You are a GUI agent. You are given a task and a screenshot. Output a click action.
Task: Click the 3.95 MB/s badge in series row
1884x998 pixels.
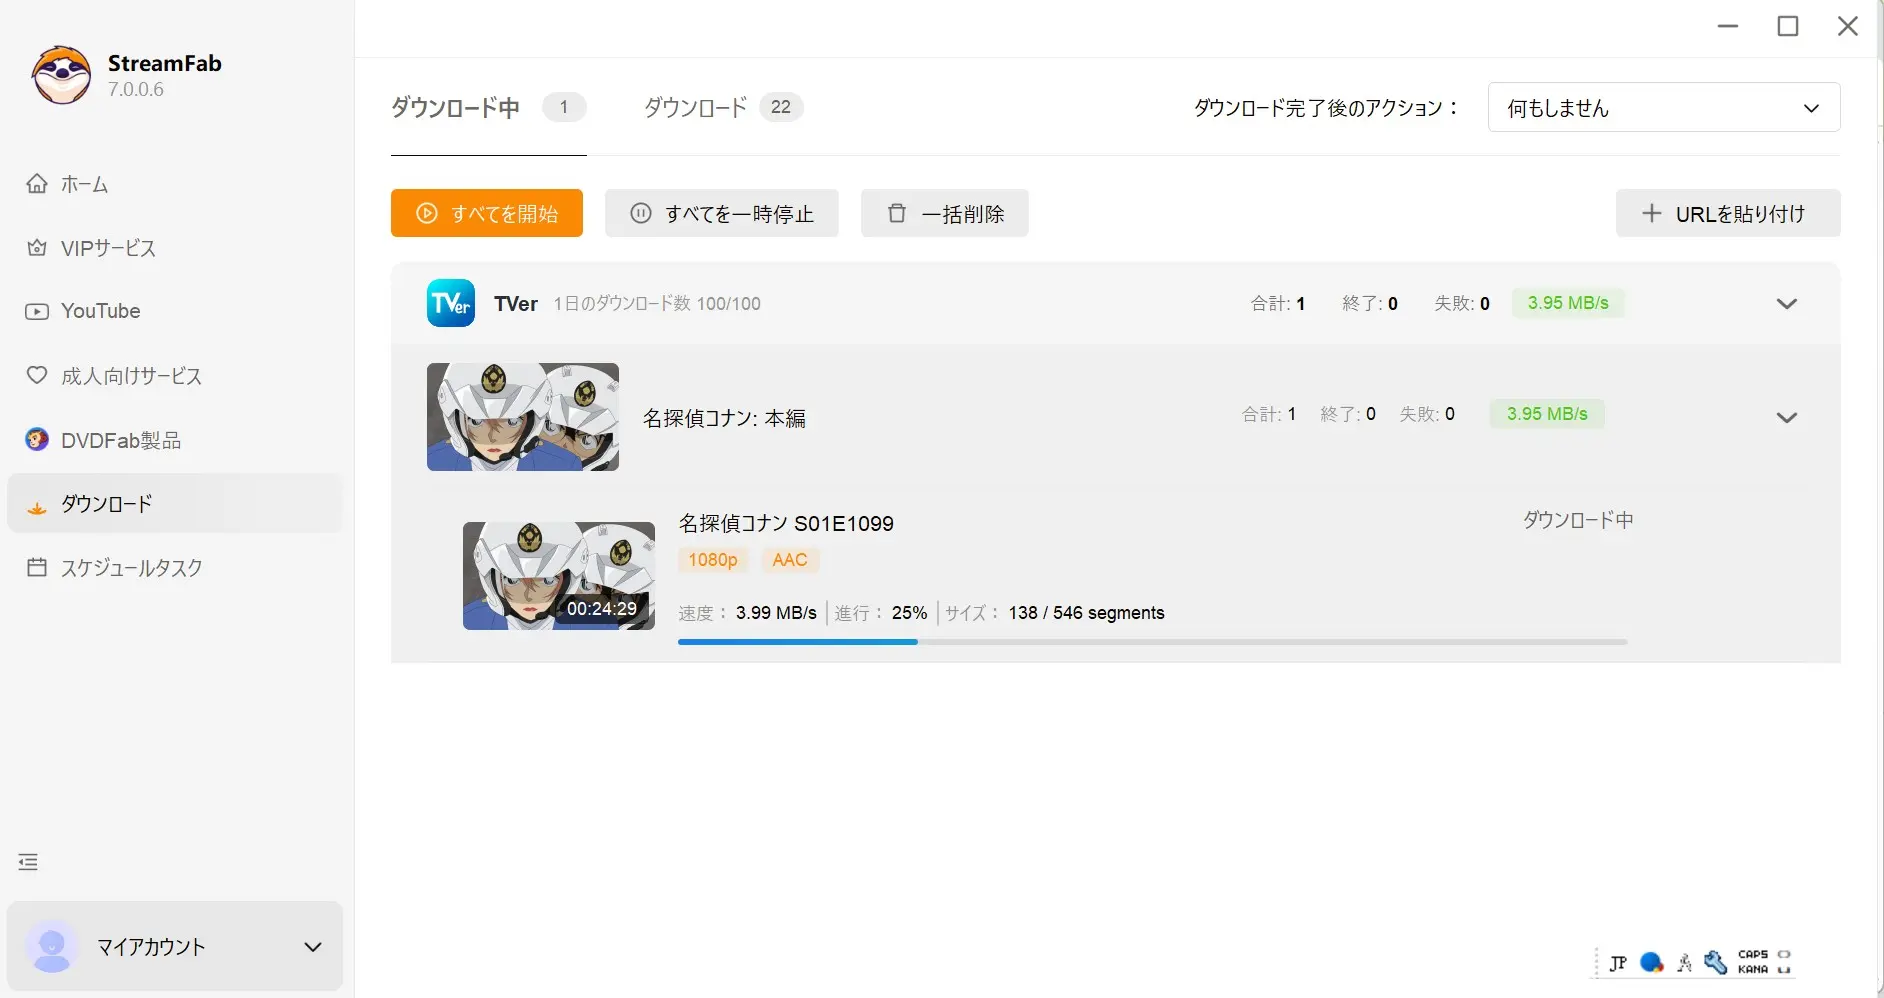(x=1547, y=414)
